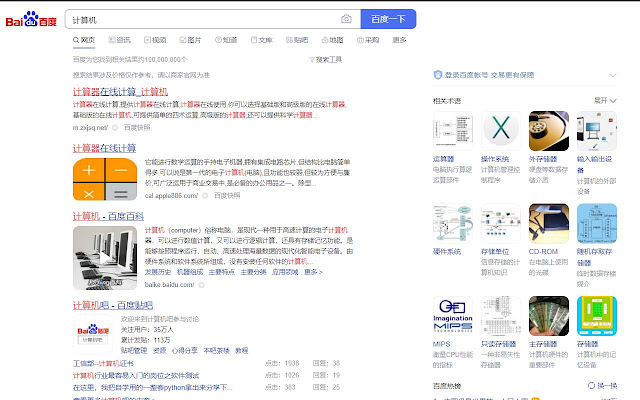
Task: Click the 操作系统 X logo thumbnail
Action: (x=501, y=131)
